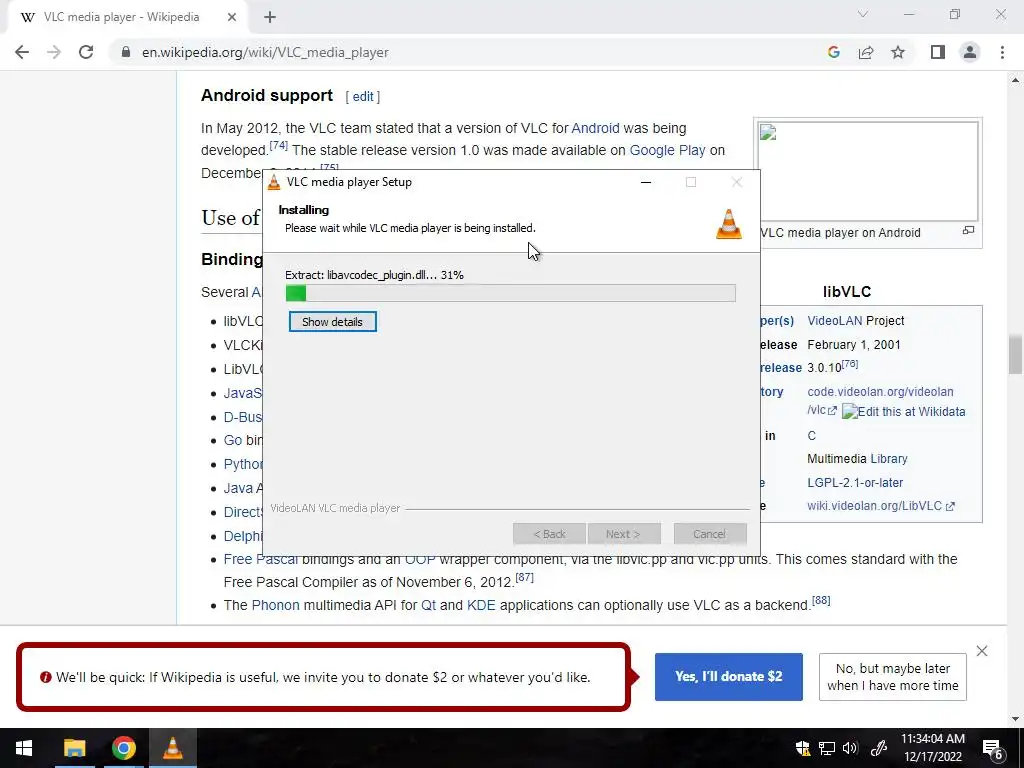Click the site lock icon in the address bar

126,52
